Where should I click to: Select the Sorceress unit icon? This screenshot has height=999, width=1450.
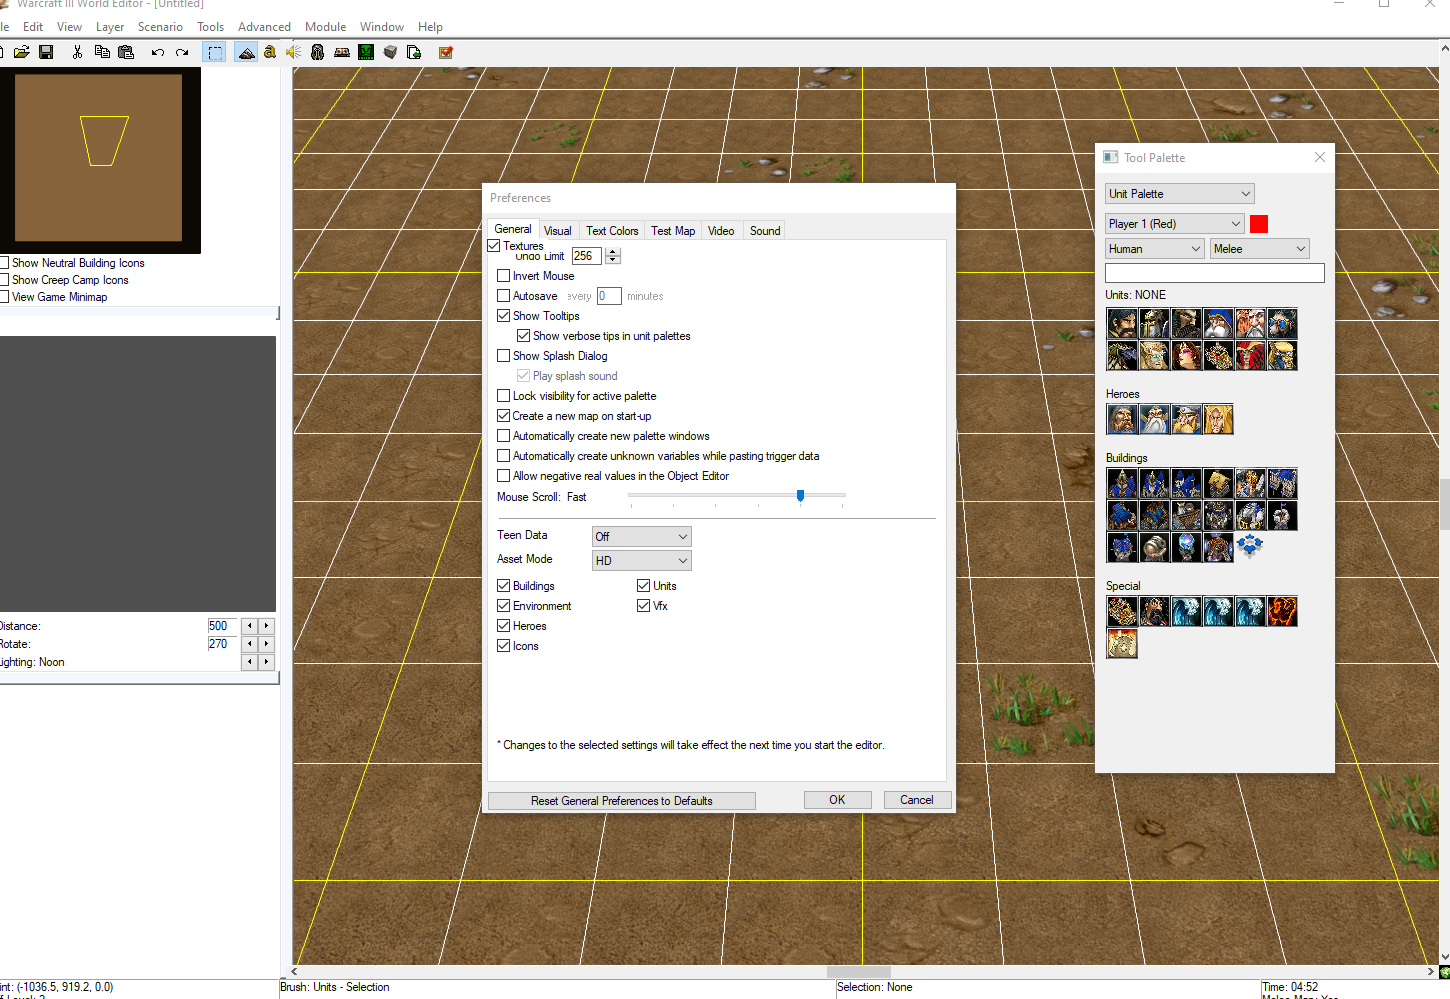point(1186,355)
